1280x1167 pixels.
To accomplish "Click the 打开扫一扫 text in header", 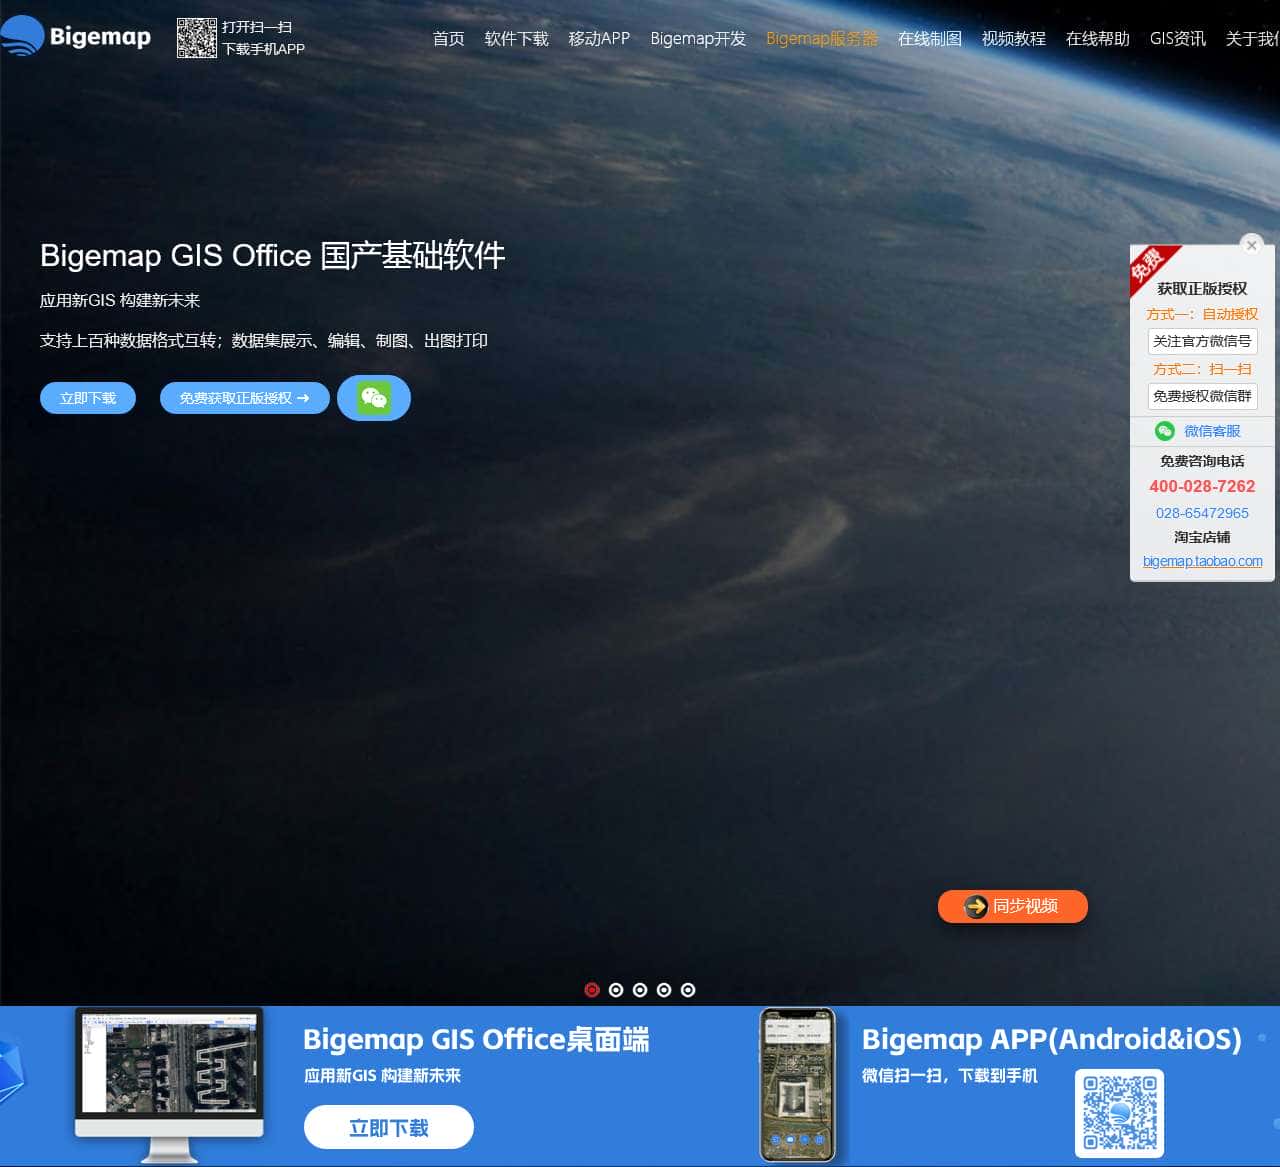I will [257, 27].
